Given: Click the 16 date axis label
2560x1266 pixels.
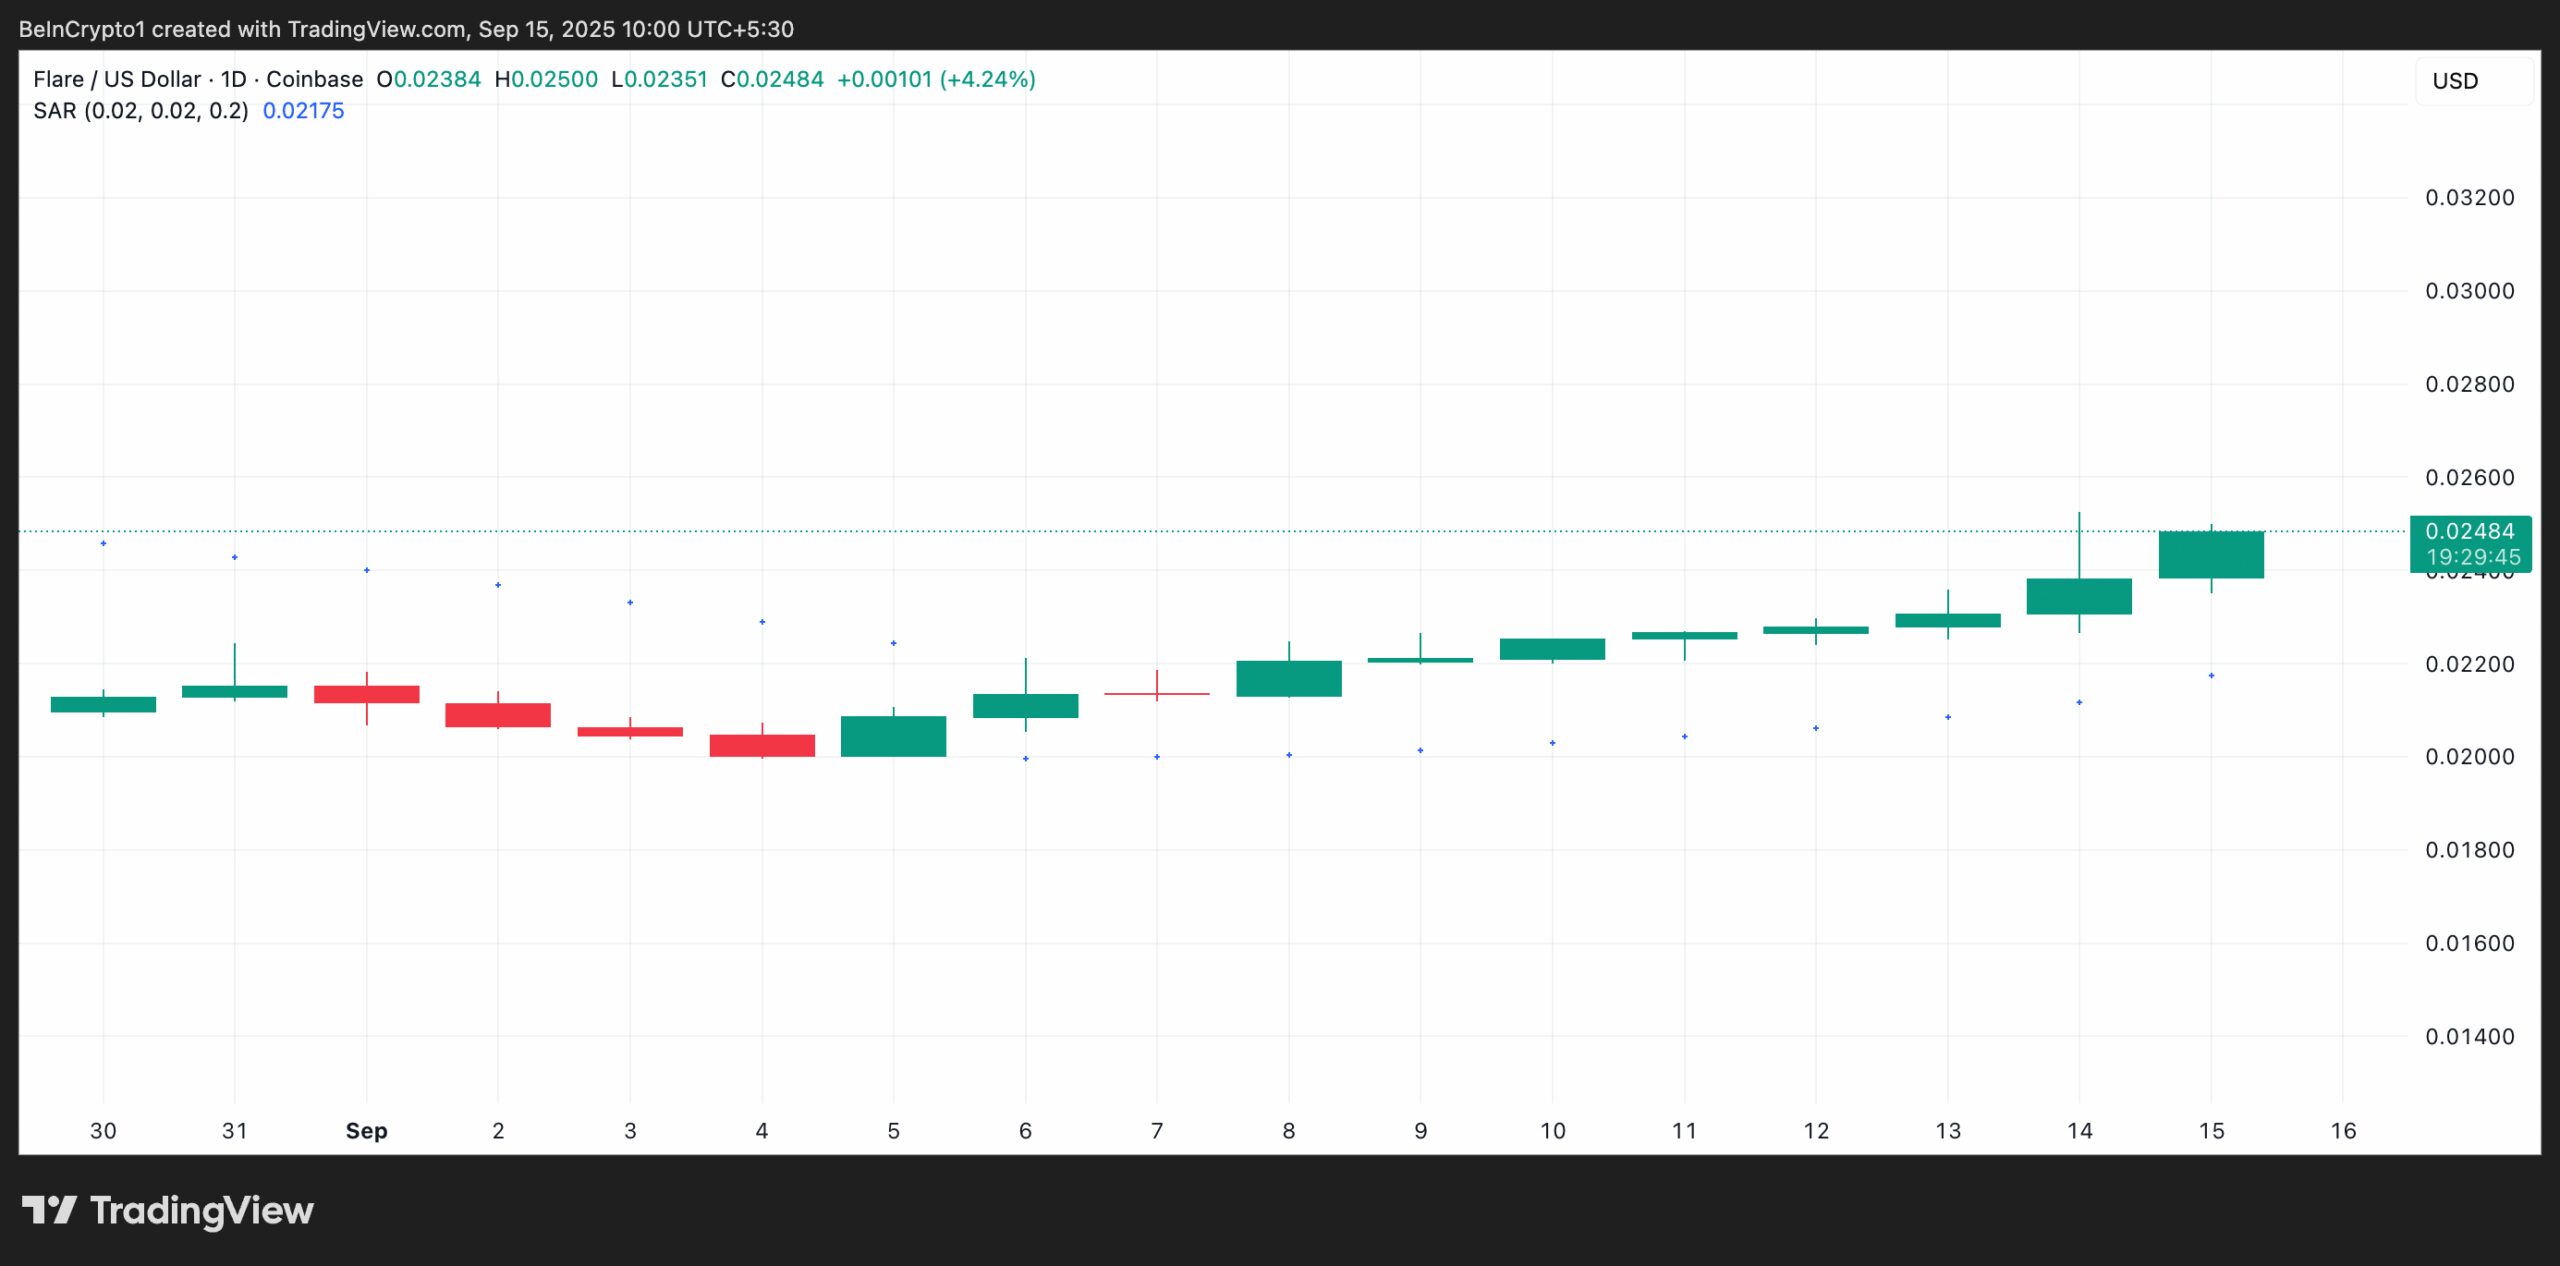Looking at the screenshot, I should pyautogui.click(x=2342, y=1131).
